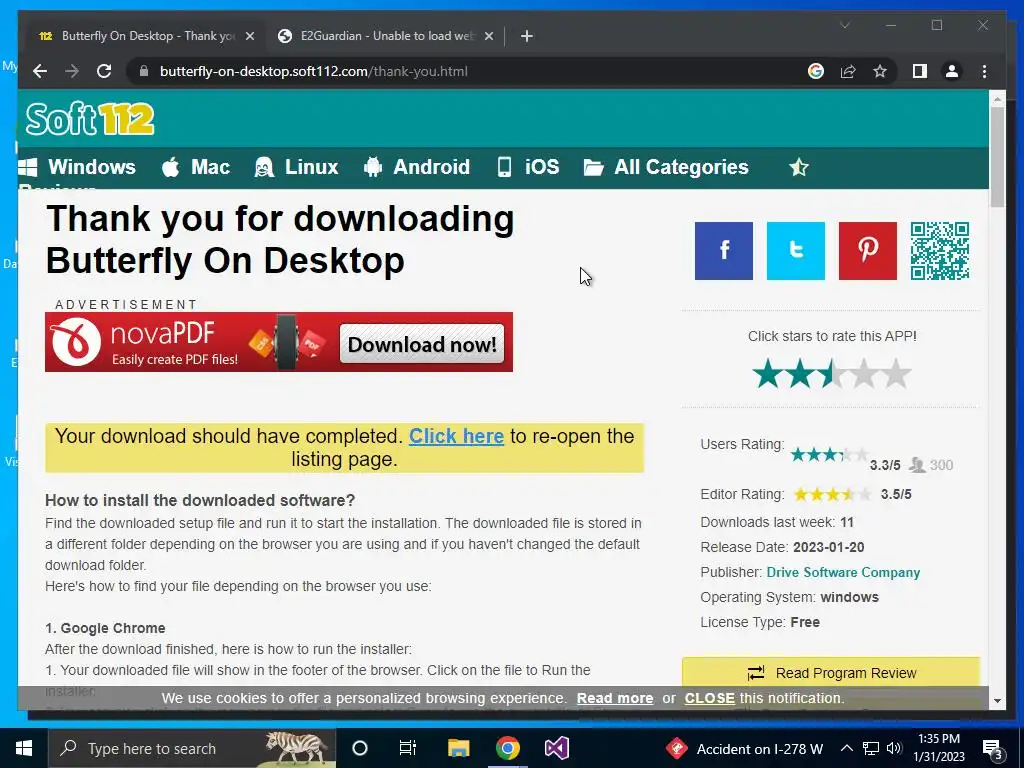Open All Categories menu

[666, 167]
